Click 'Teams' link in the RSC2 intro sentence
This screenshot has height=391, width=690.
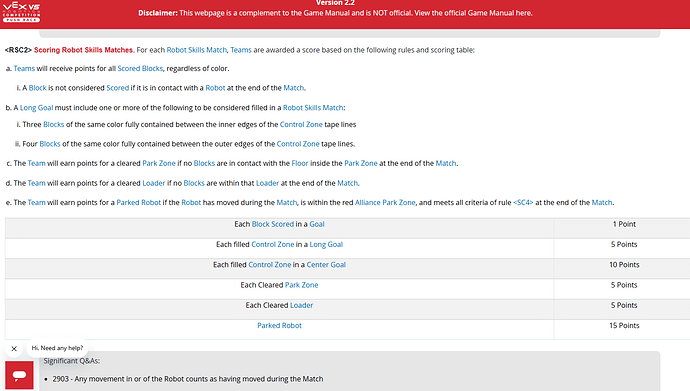(241, 50)
